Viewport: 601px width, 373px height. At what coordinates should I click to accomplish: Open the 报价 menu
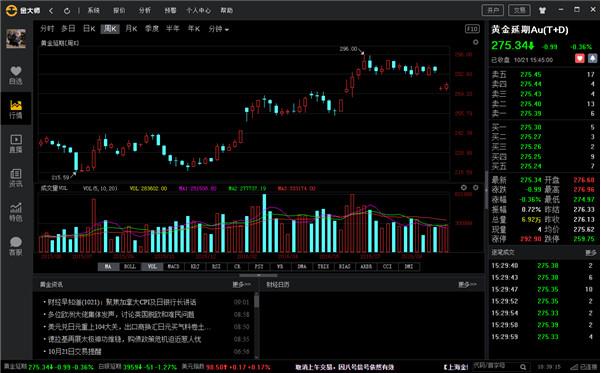coord(119,10)
